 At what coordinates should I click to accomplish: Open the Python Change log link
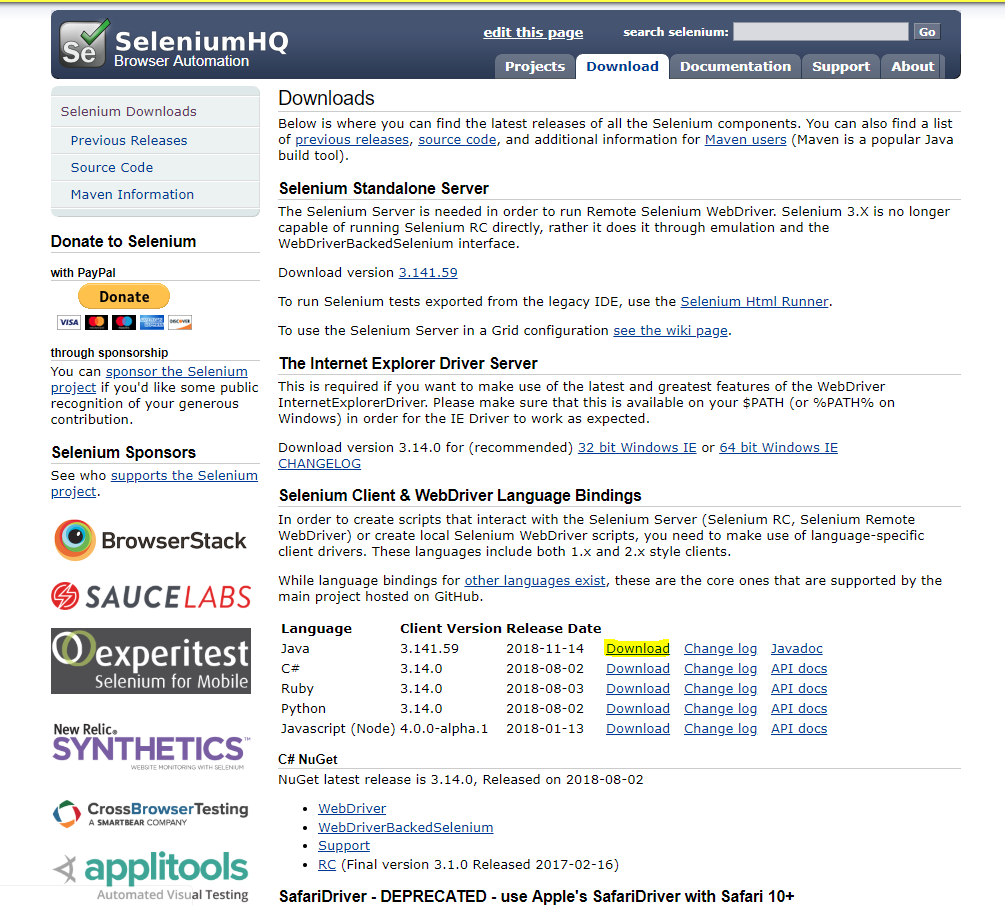720,708
